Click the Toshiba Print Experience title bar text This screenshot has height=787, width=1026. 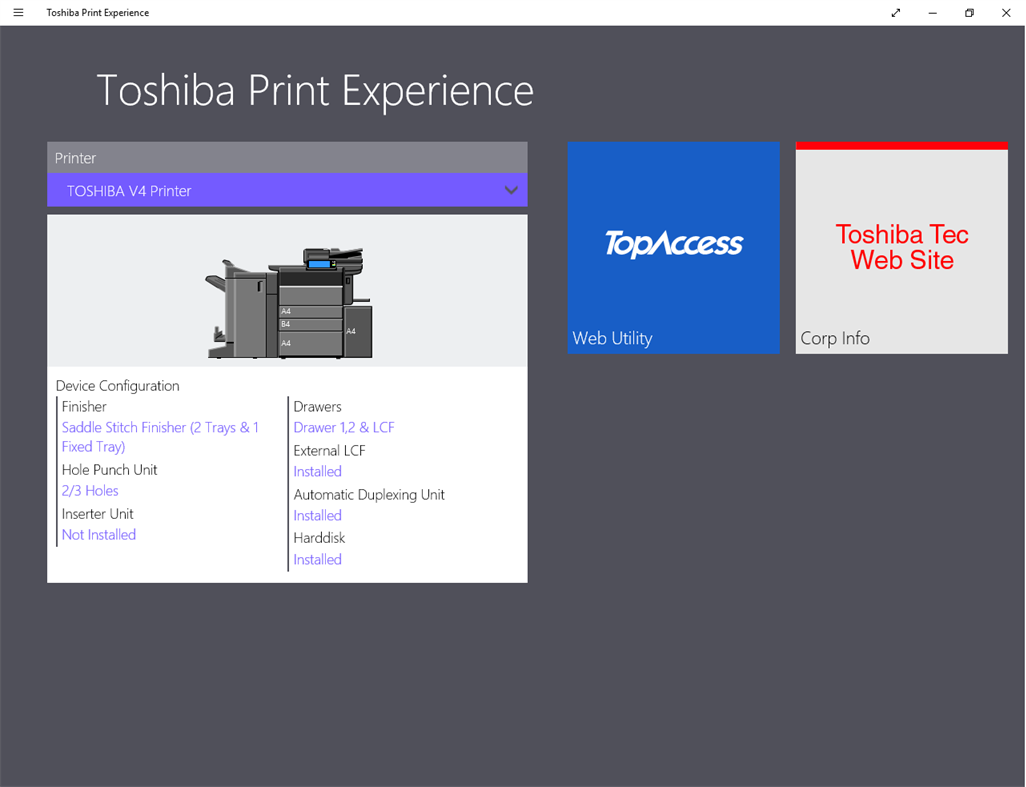tap(97, 12)
